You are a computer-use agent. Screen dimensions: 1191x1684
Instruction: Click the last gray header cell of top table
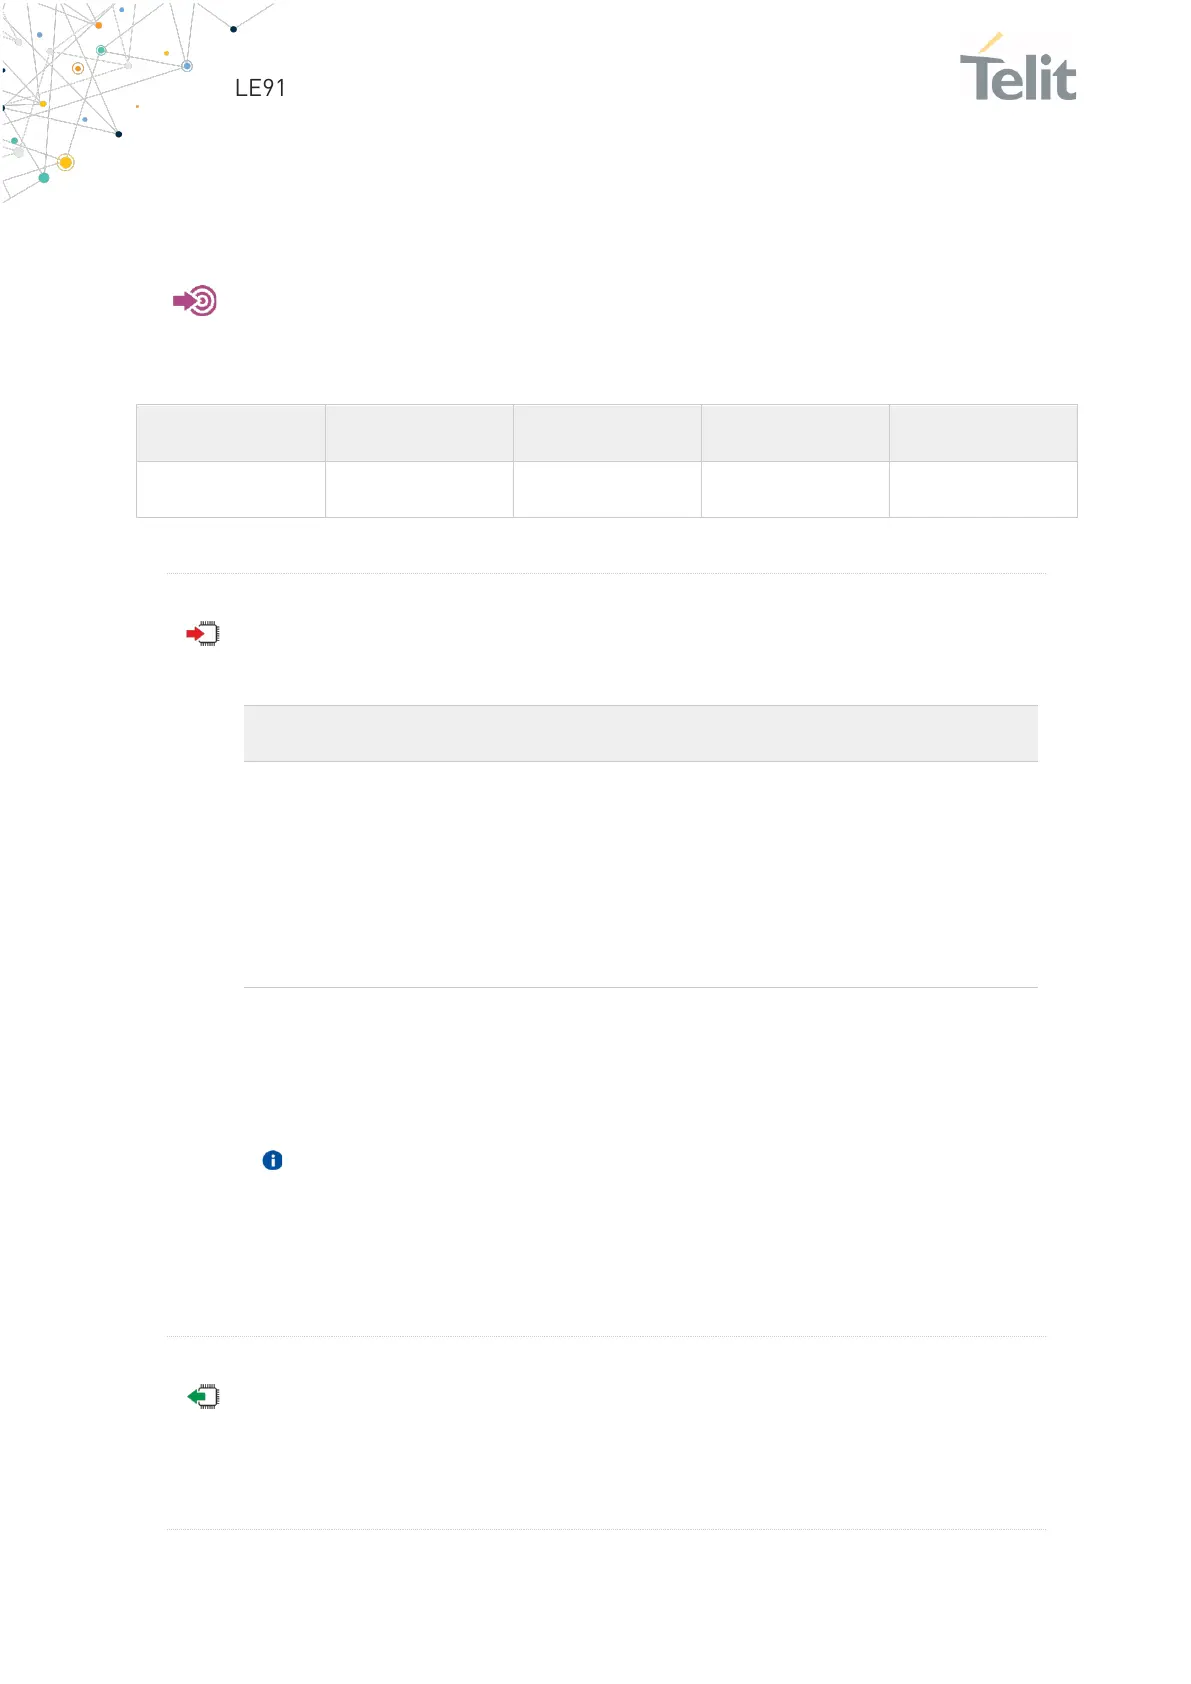click(x=983, y=433)
